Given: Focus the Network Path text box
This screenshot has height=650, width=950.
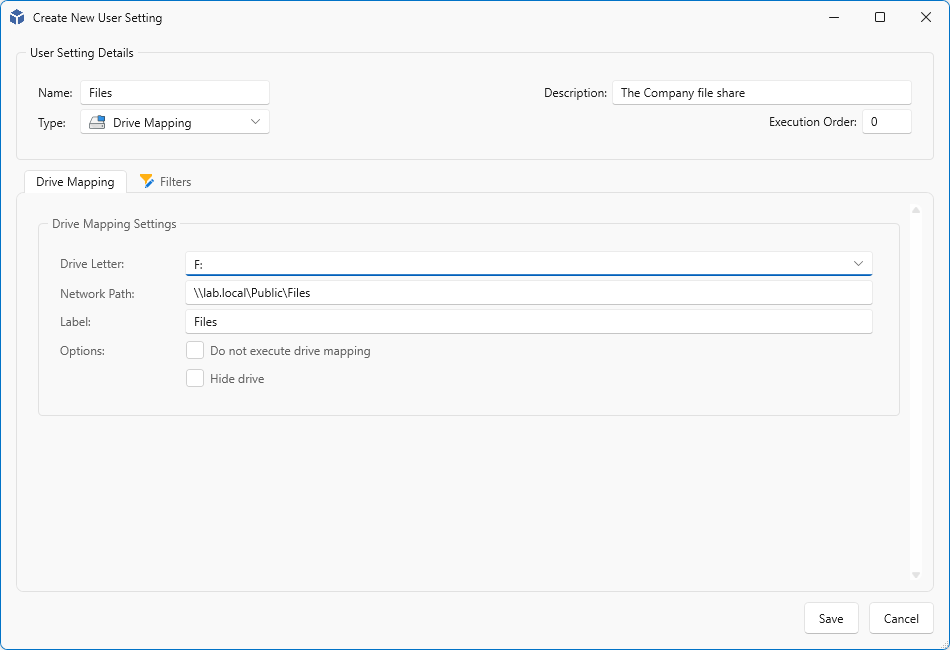Looking at the screenshot, I should click(528, 293).
